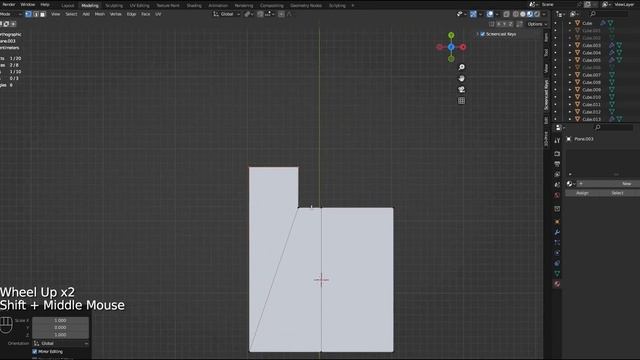
Task: Open the Output properties tab icon
Action: tap(557, 164)
